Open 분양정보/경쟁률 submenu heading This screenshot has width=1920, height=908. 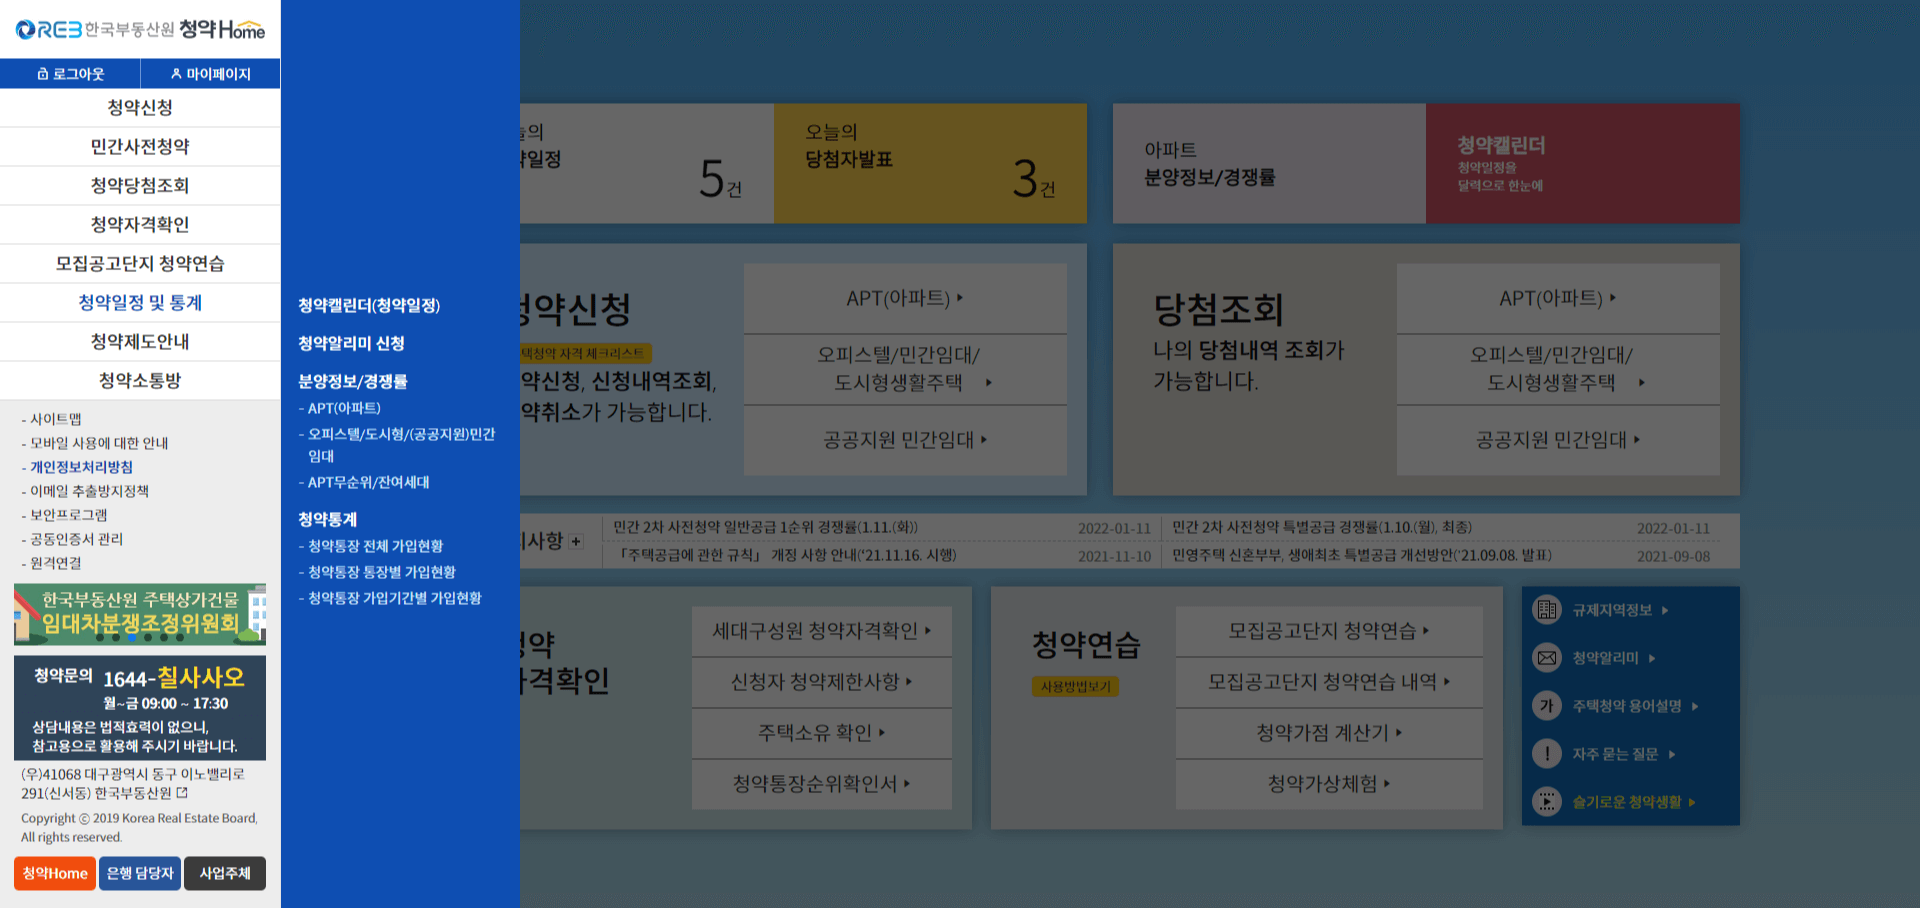pos(352,381)
